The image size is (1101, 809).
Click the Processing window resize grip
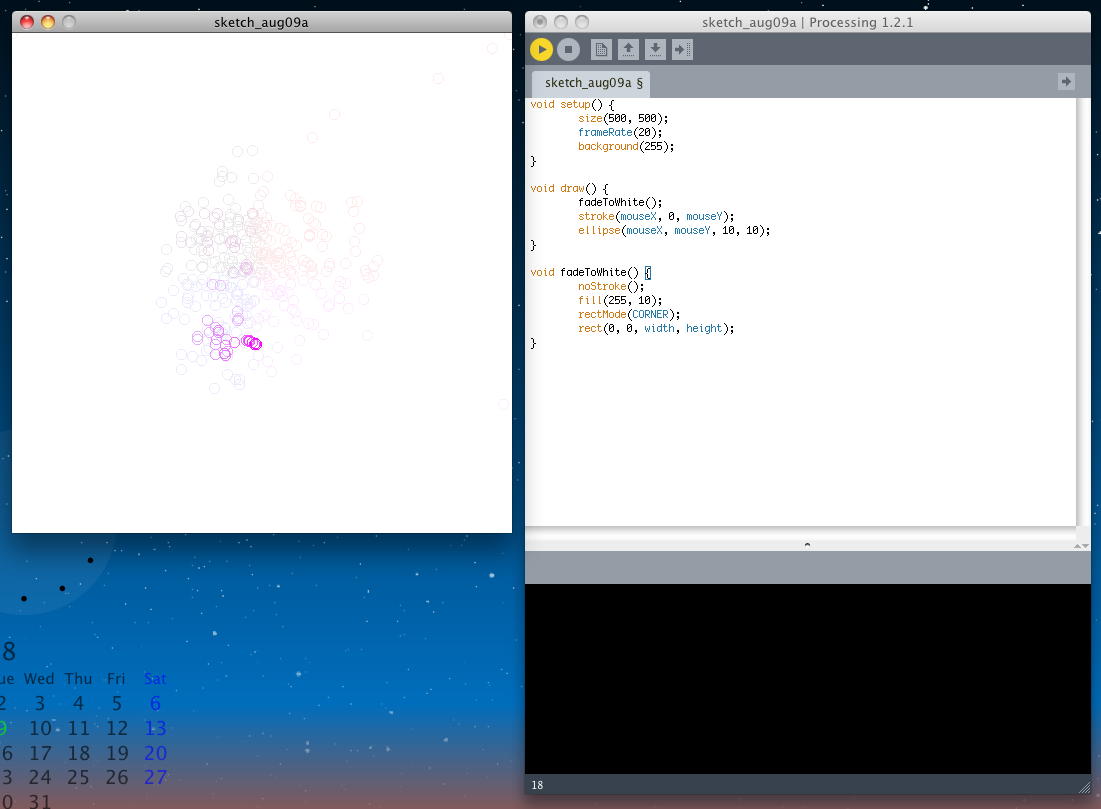pos(1083,787)
